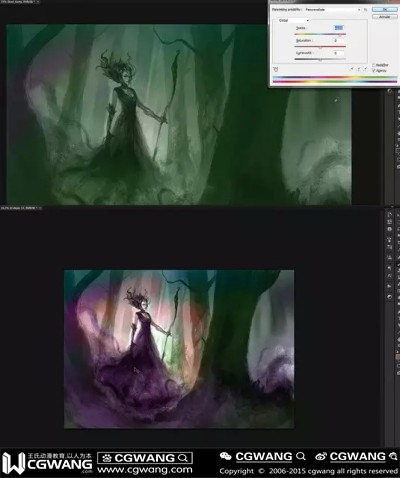The height and width of the screenshot is (478, 400).
Task: Click the Teinte hue slider handle
Action: 340,35
